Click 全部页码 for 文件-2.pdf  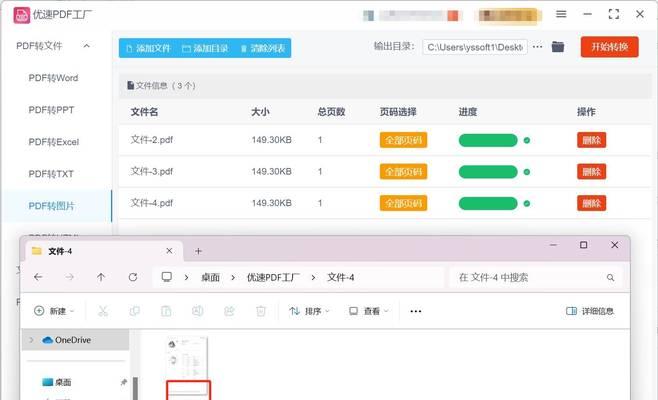403,140
